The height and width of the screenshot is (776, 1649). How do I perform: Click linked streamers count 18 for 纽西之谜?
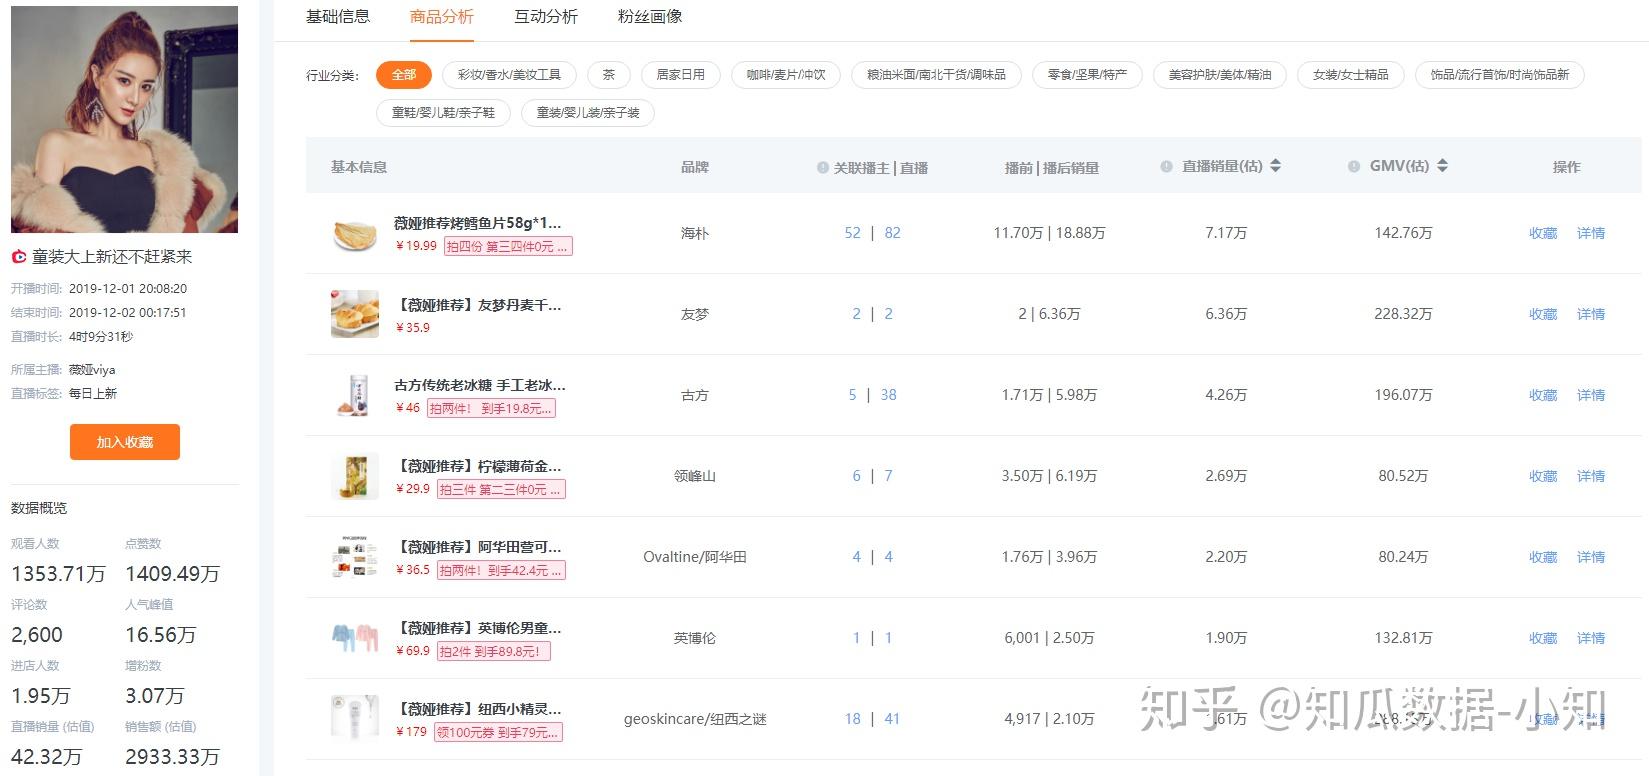point(852,719)
